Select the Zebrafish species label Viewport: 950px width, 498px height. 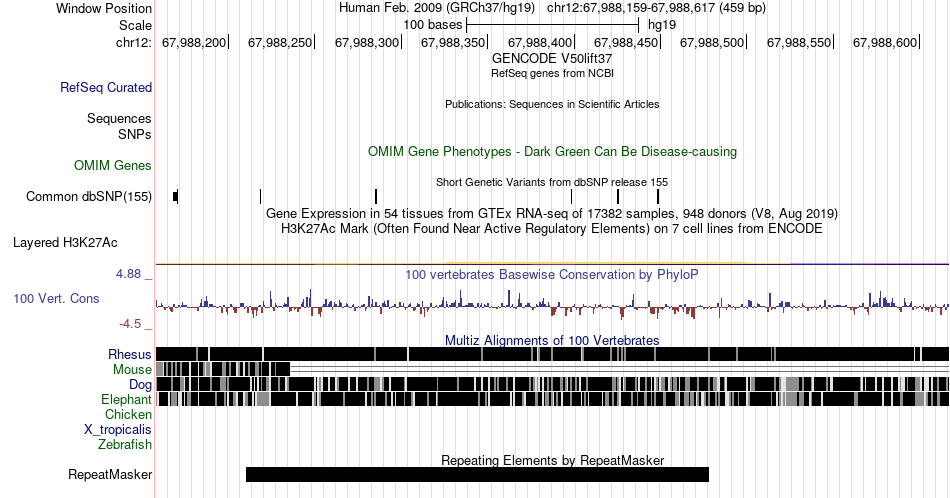coord(125,445)
